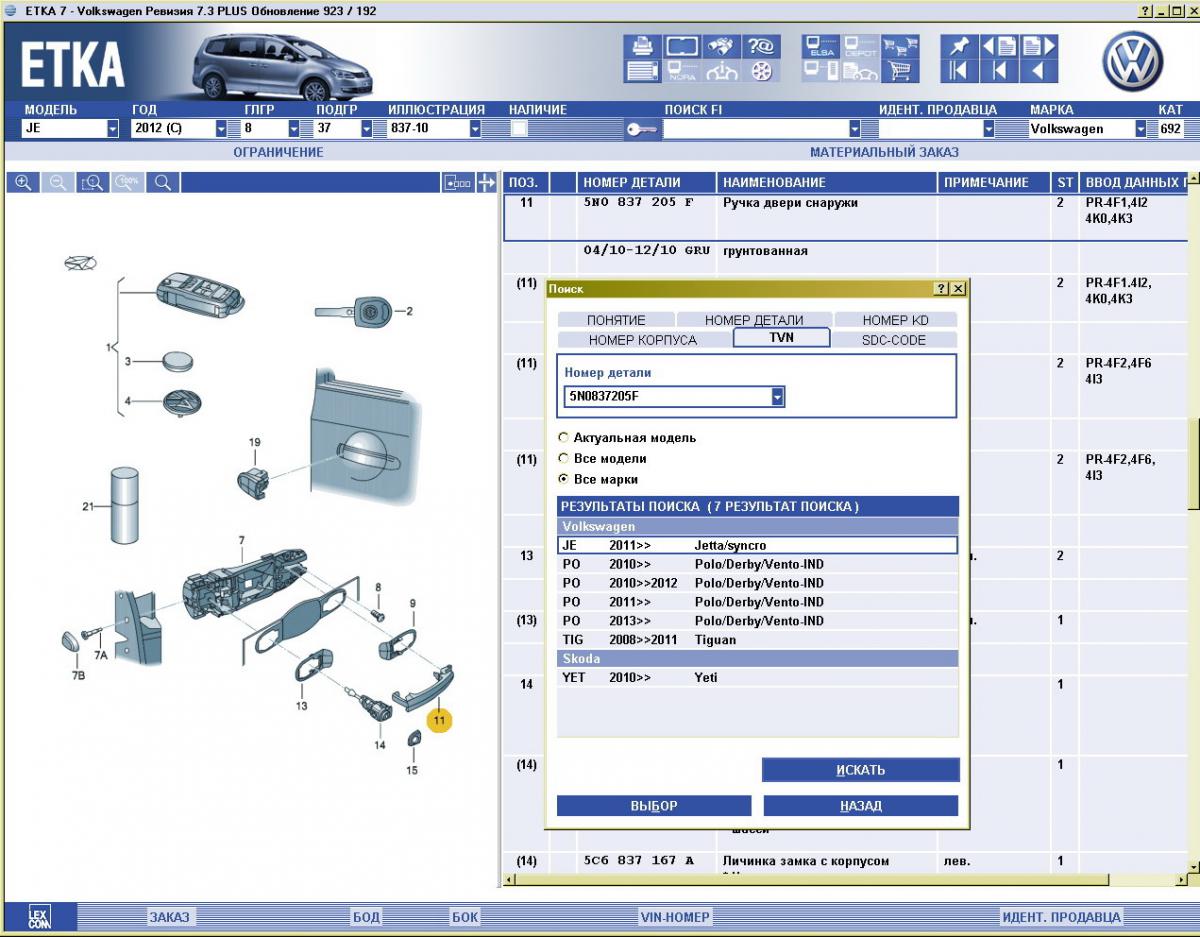Click the 'НАЗАД' back button
Screen dimensions: 1200x937
pyautogui.click(x=860, y=806)
